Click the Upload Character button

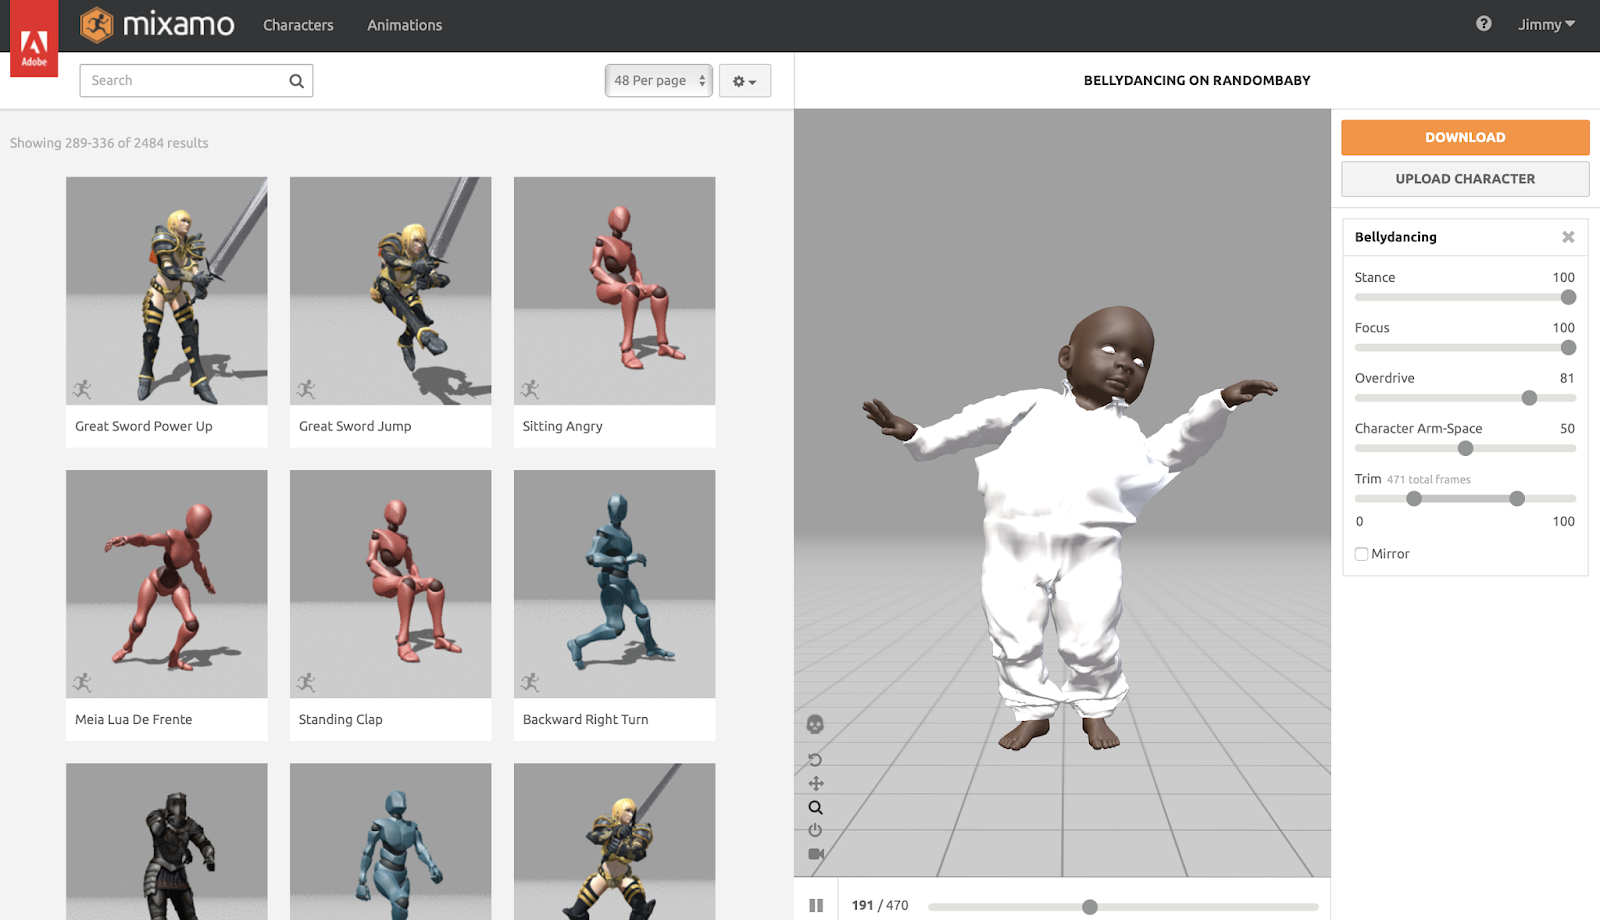pyautogui.click(x=1465, y=179)
